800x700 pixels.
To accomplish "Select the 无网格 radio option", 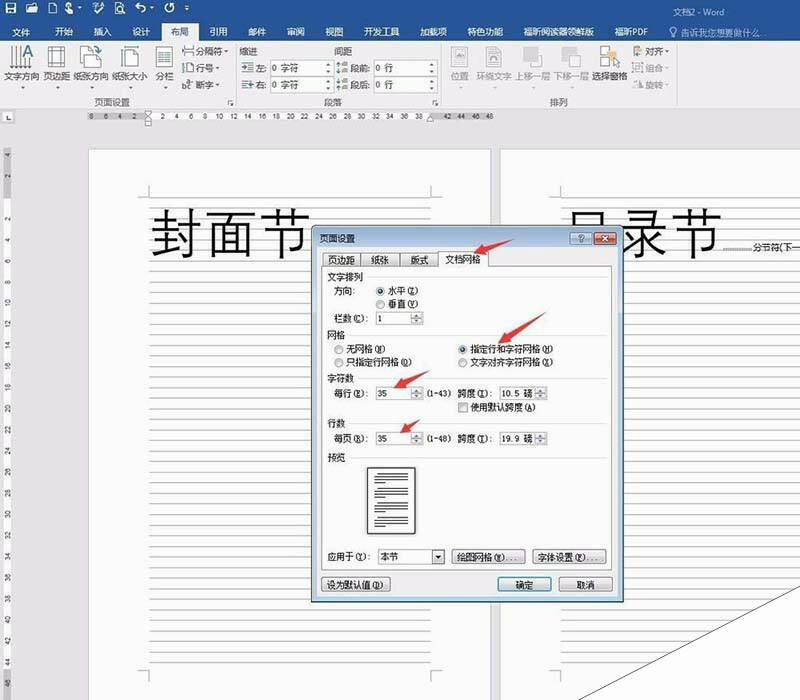I will click(338, 349).
